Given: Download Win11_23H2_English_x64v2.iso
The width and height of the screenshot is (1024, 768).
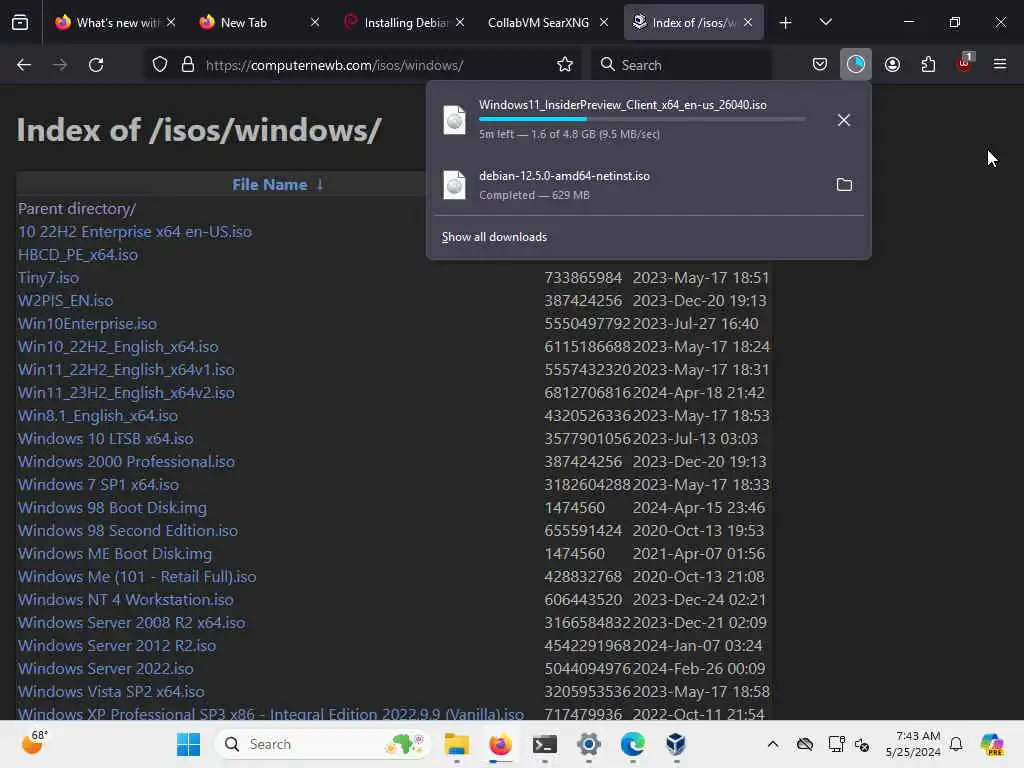Looking at the screenshot, I should 126,392.
